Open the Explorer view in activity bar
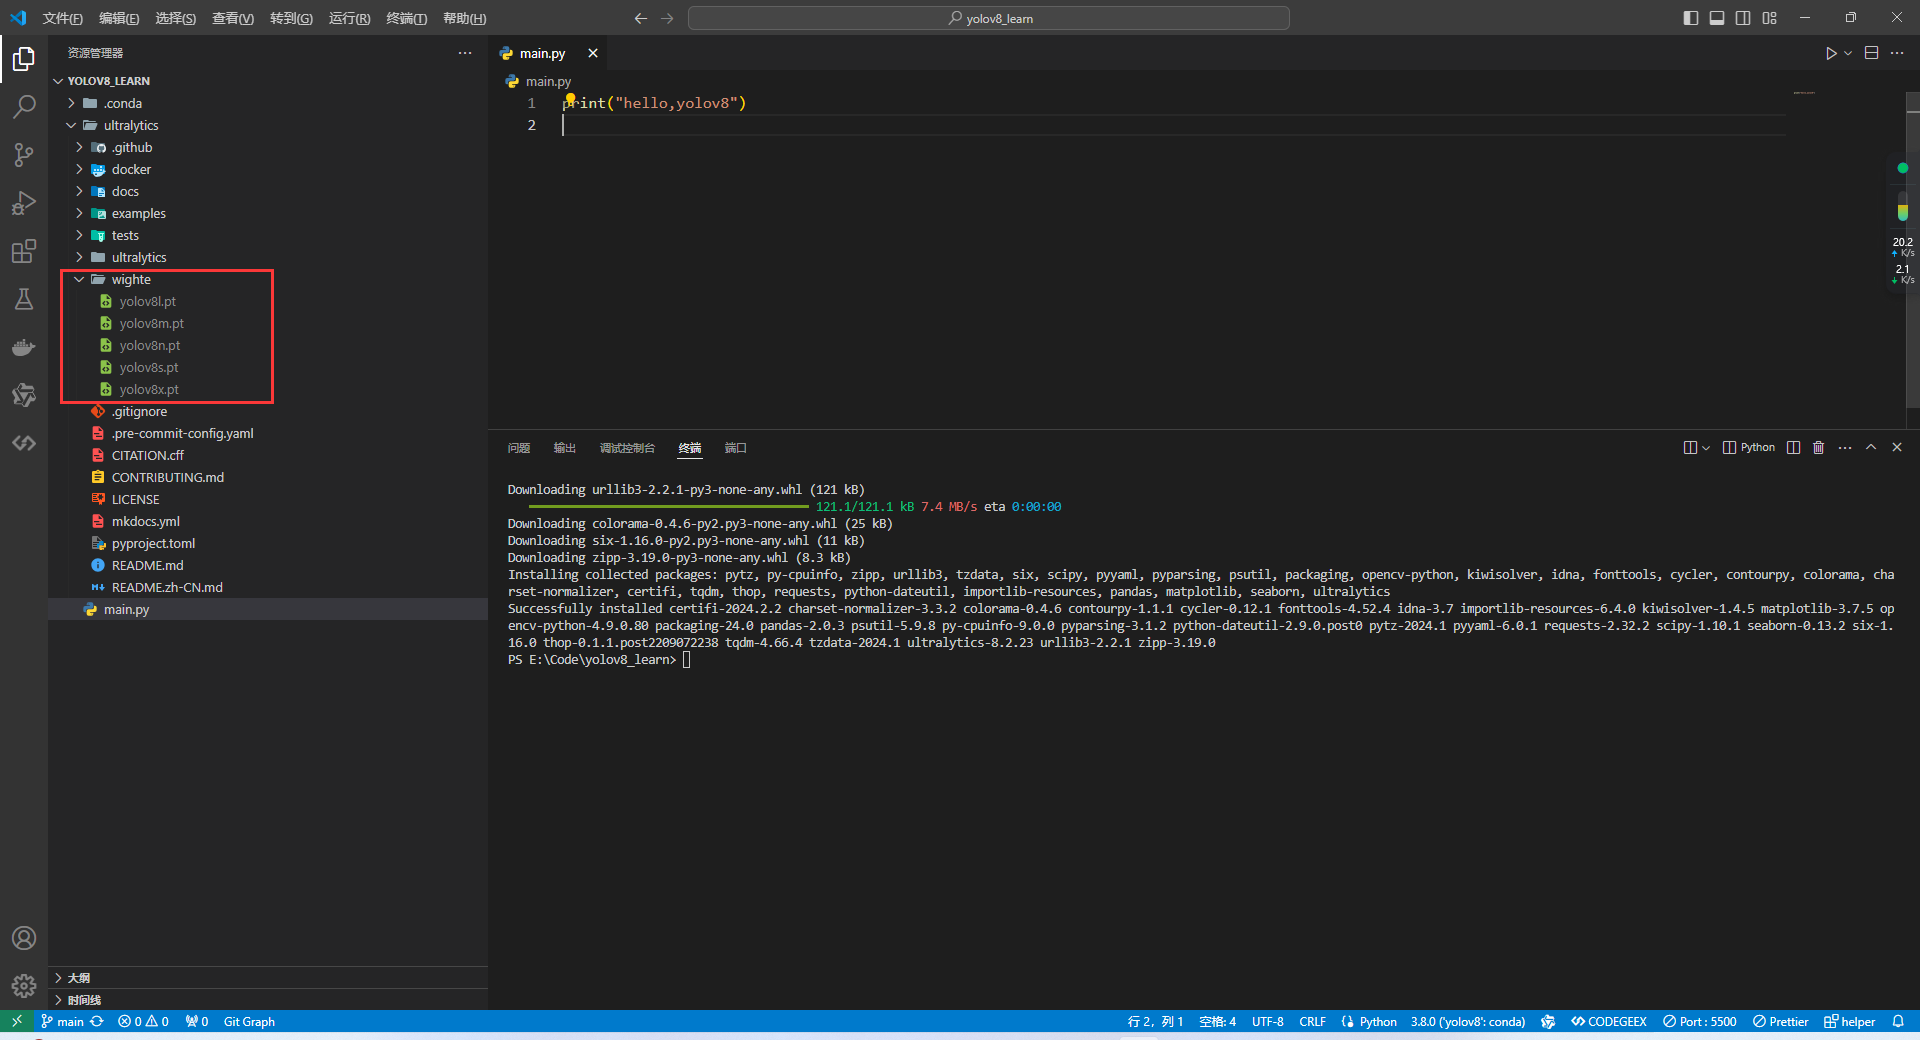 click(24, 59)
